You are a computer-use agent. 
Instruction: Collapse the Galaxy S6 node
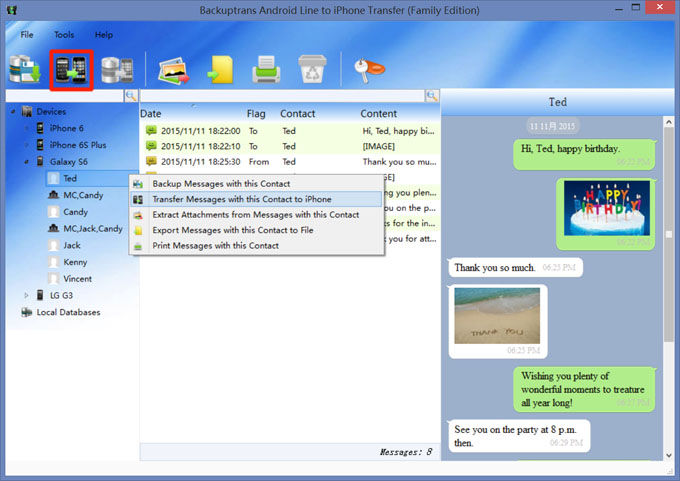(x=26, y=162)
